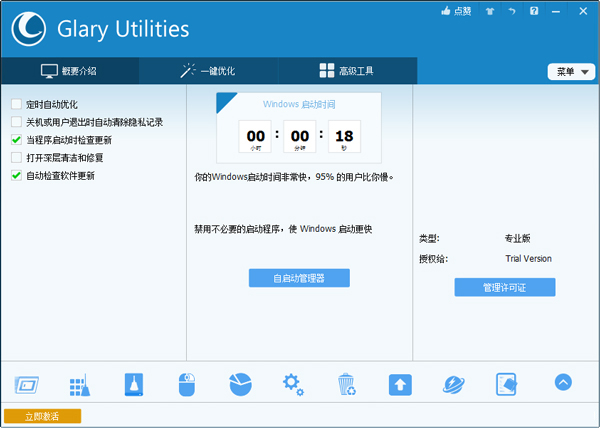The width and height of the screenshot is (600, 428).
Task: Open the notebook file eraser icon
Action: pyautogui.click(x=507, y=384)
